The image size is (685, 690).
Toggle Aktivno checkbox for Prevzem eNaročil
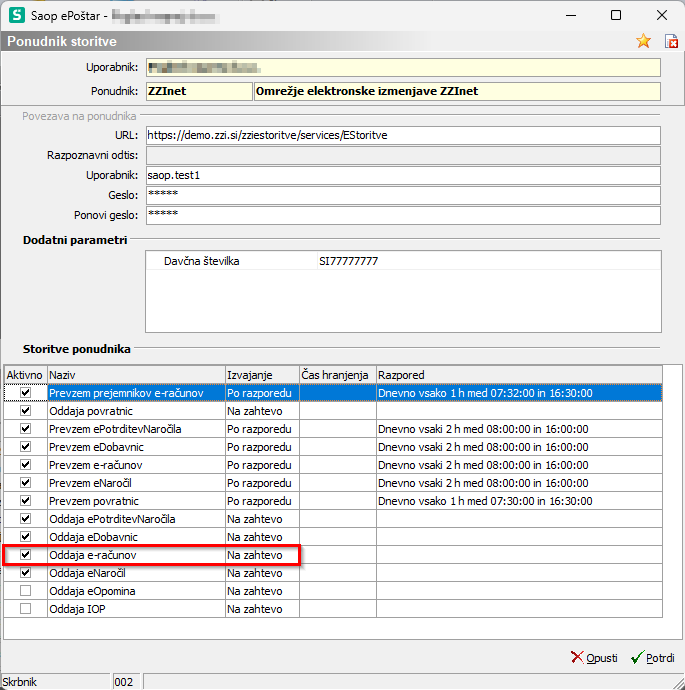click(x=26, y=483)
